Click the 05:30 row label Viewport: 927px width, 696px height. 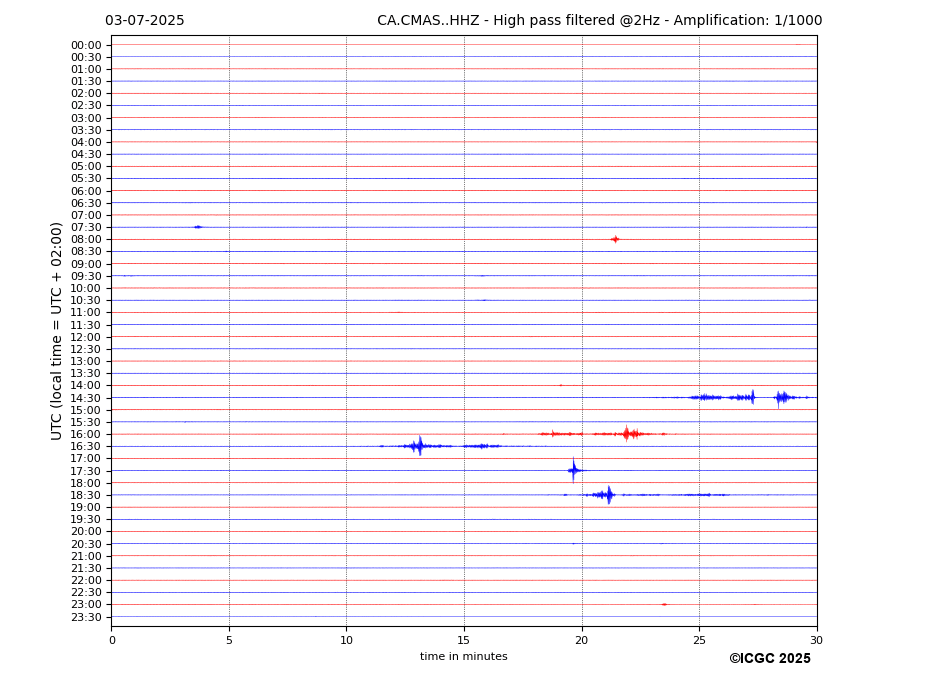point(86,179)
